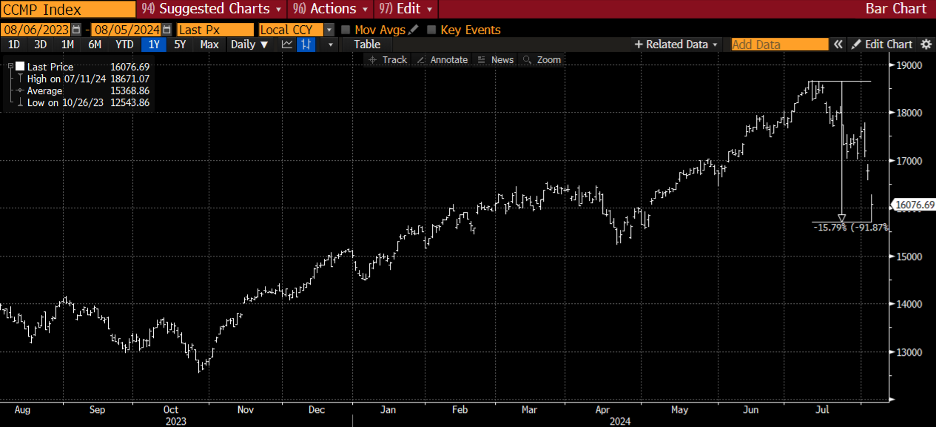936x428 pixels.
Task: Enable the Mov Avgs checkbox
Action: click(x=345, y=30)
